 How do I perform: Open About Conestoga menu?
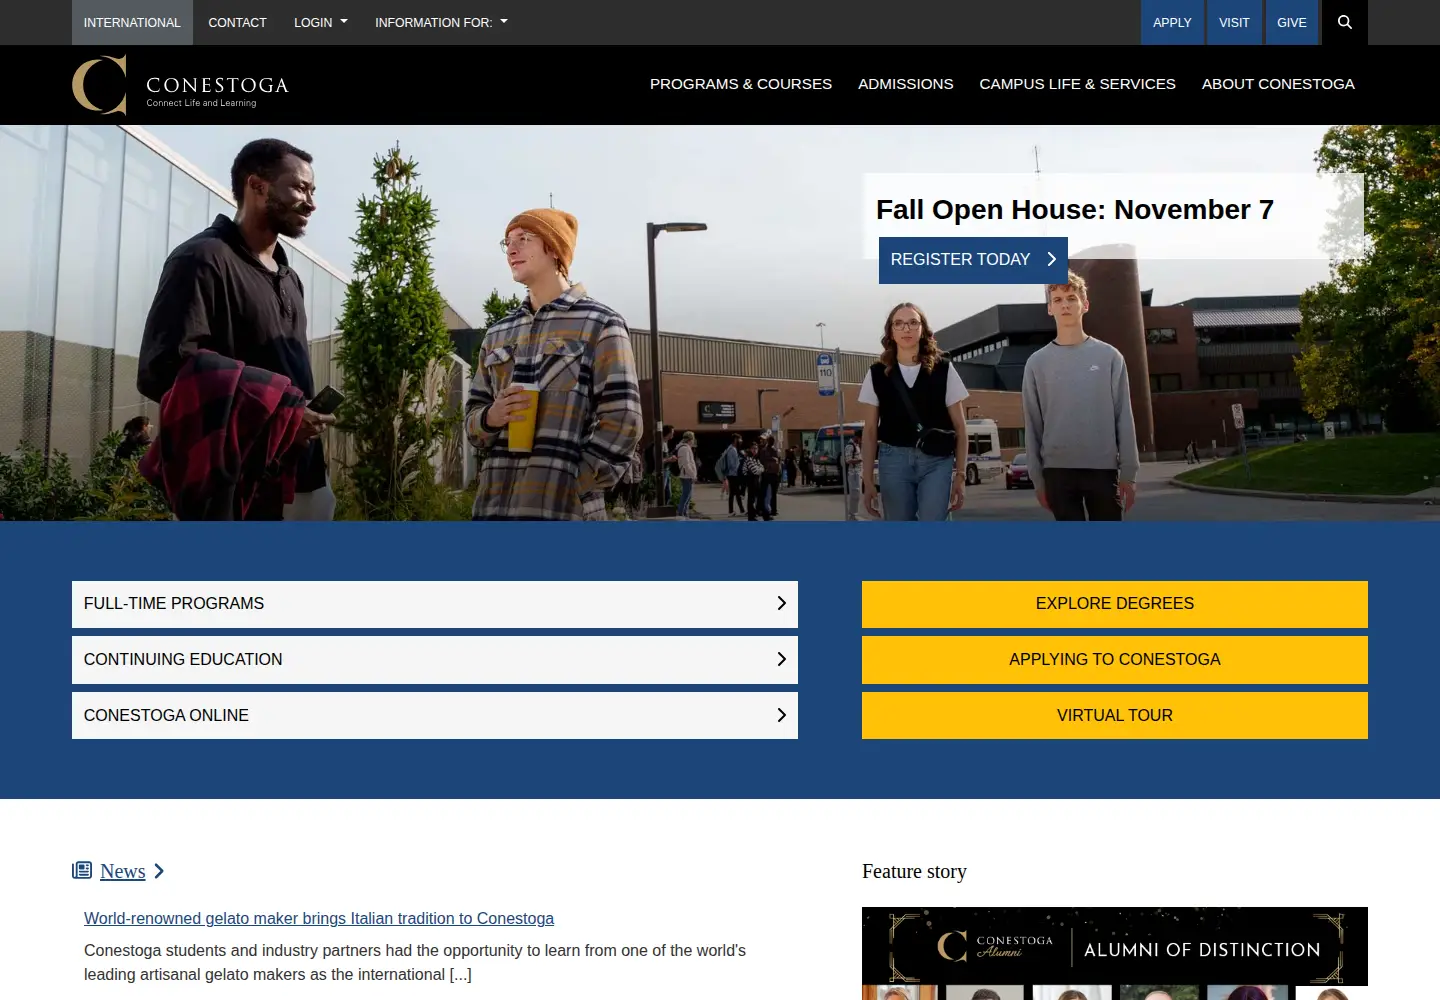[1278, 84]
